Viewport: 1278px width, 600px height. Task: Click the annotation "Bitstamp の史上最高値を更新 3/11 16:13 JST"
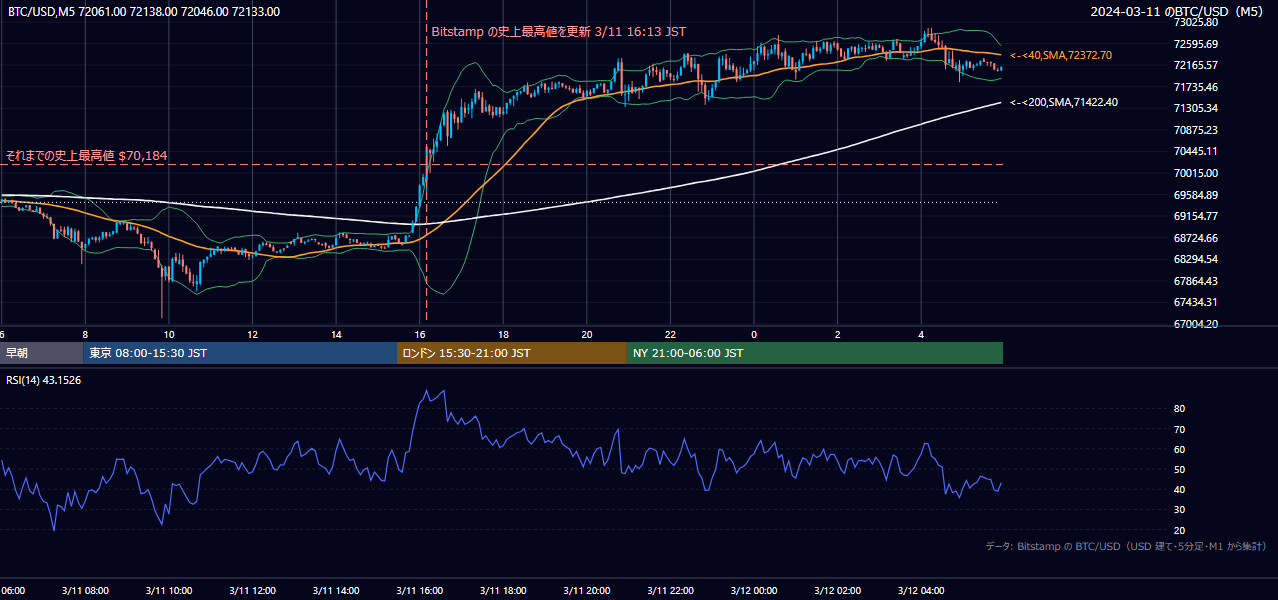[x=559, y=32]
